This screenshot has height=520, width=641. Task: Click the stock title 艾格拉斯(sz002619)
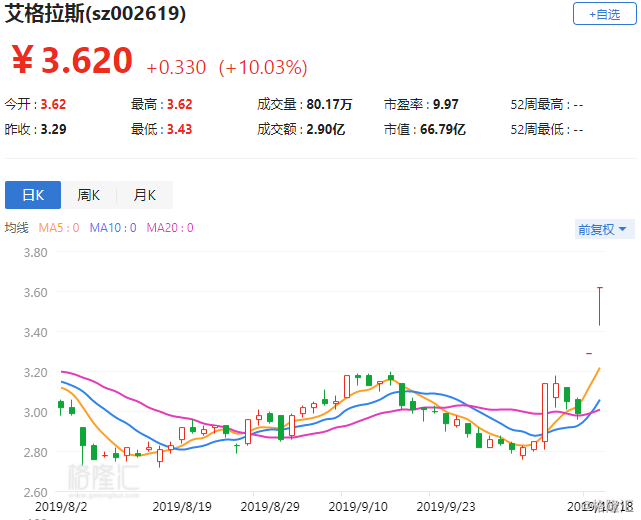point(95,13)
